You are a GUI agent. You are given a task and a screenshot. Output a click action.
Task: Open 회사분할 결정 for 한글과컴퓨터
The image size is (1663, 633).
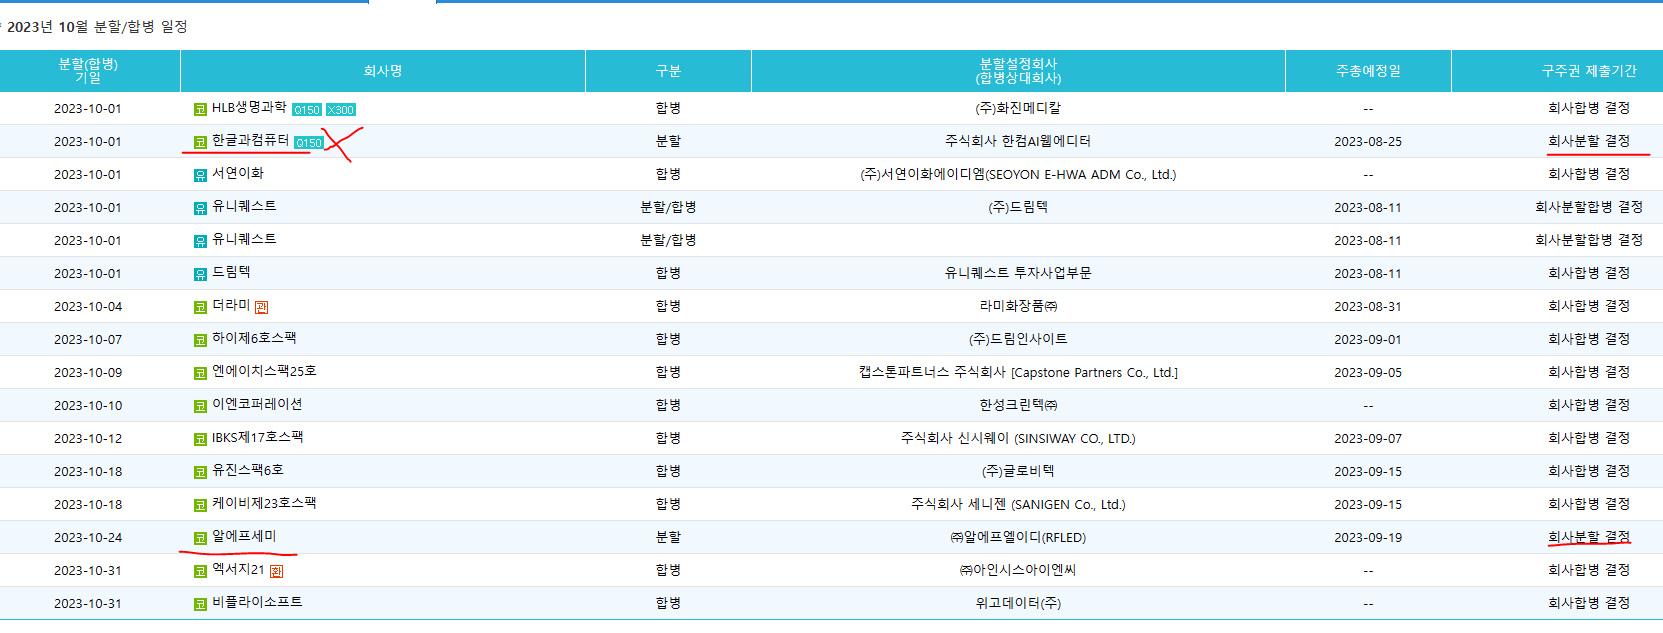[1589, 141]
